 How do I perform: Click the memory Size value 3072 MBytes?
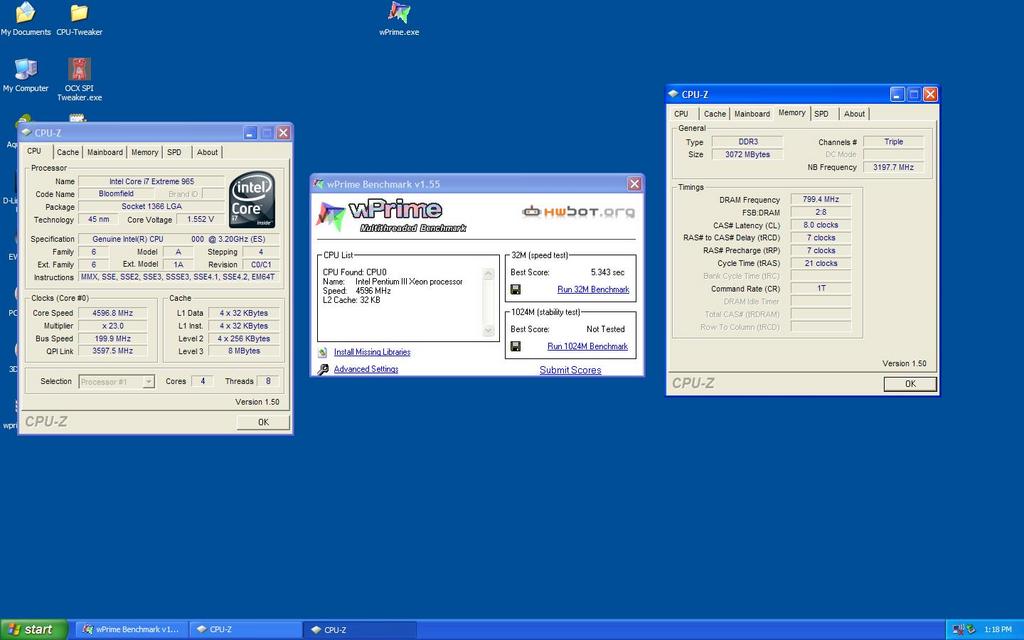[x=748, y=155]
